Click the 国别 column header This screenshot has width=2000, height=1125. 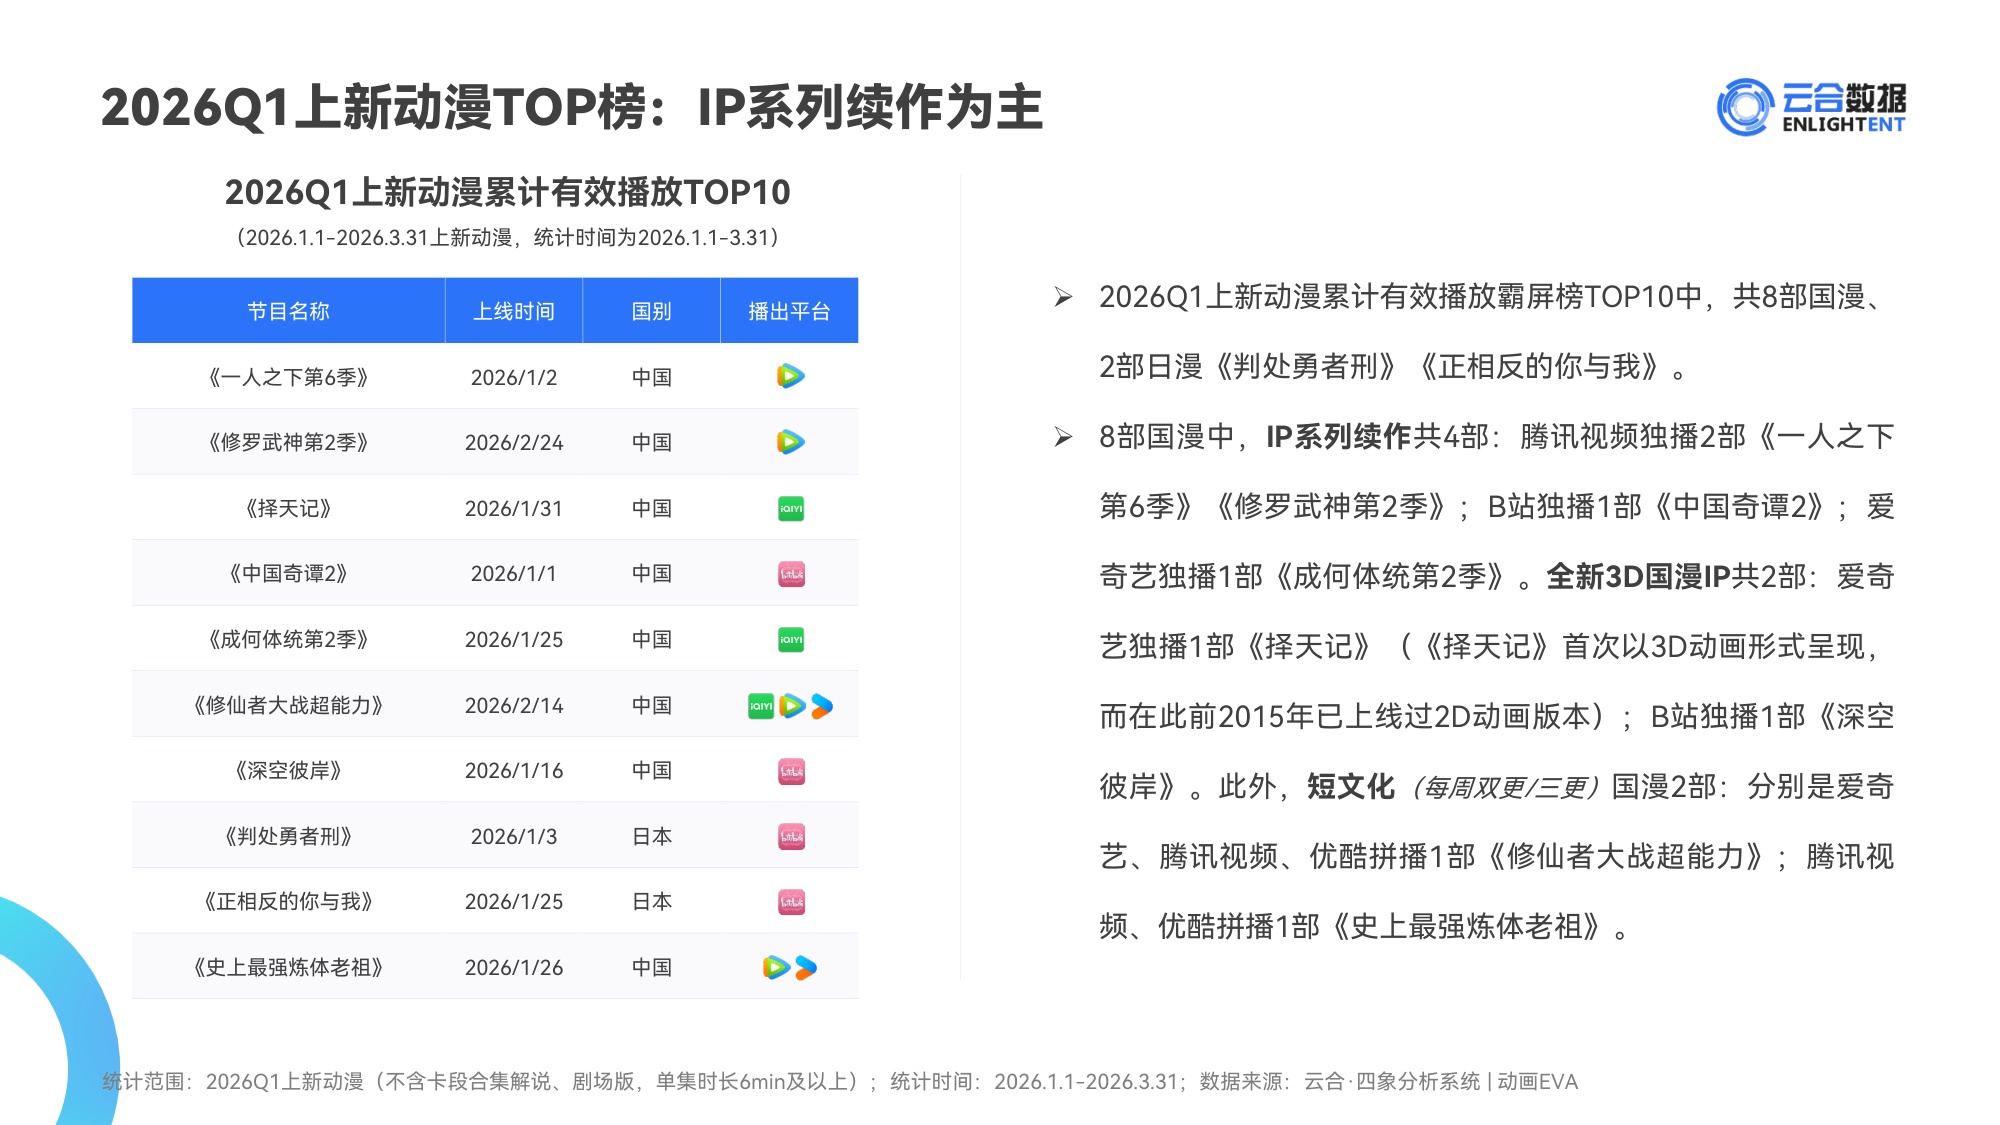tap(651, 311)
